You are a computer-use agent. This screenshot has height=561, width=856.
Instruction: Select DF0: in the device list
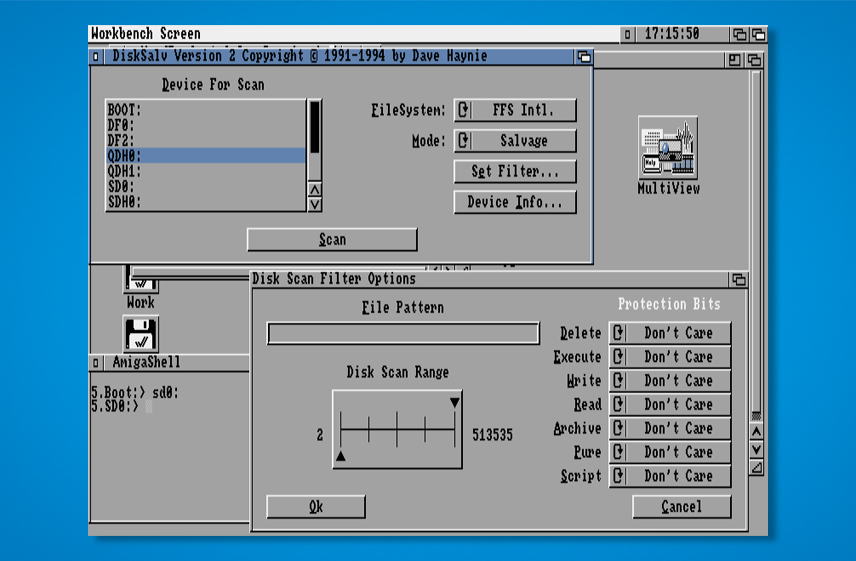(x=206, y=125)
